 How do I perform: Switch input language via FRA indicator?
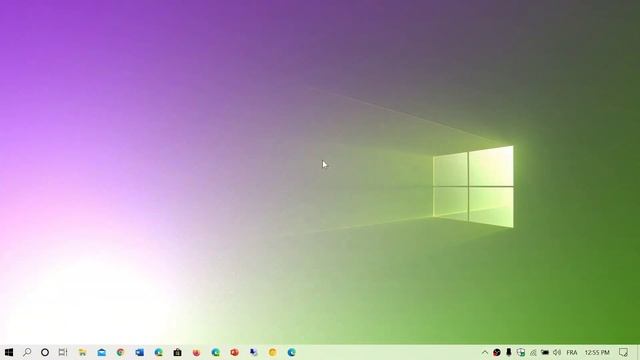(x=572, y=352)
